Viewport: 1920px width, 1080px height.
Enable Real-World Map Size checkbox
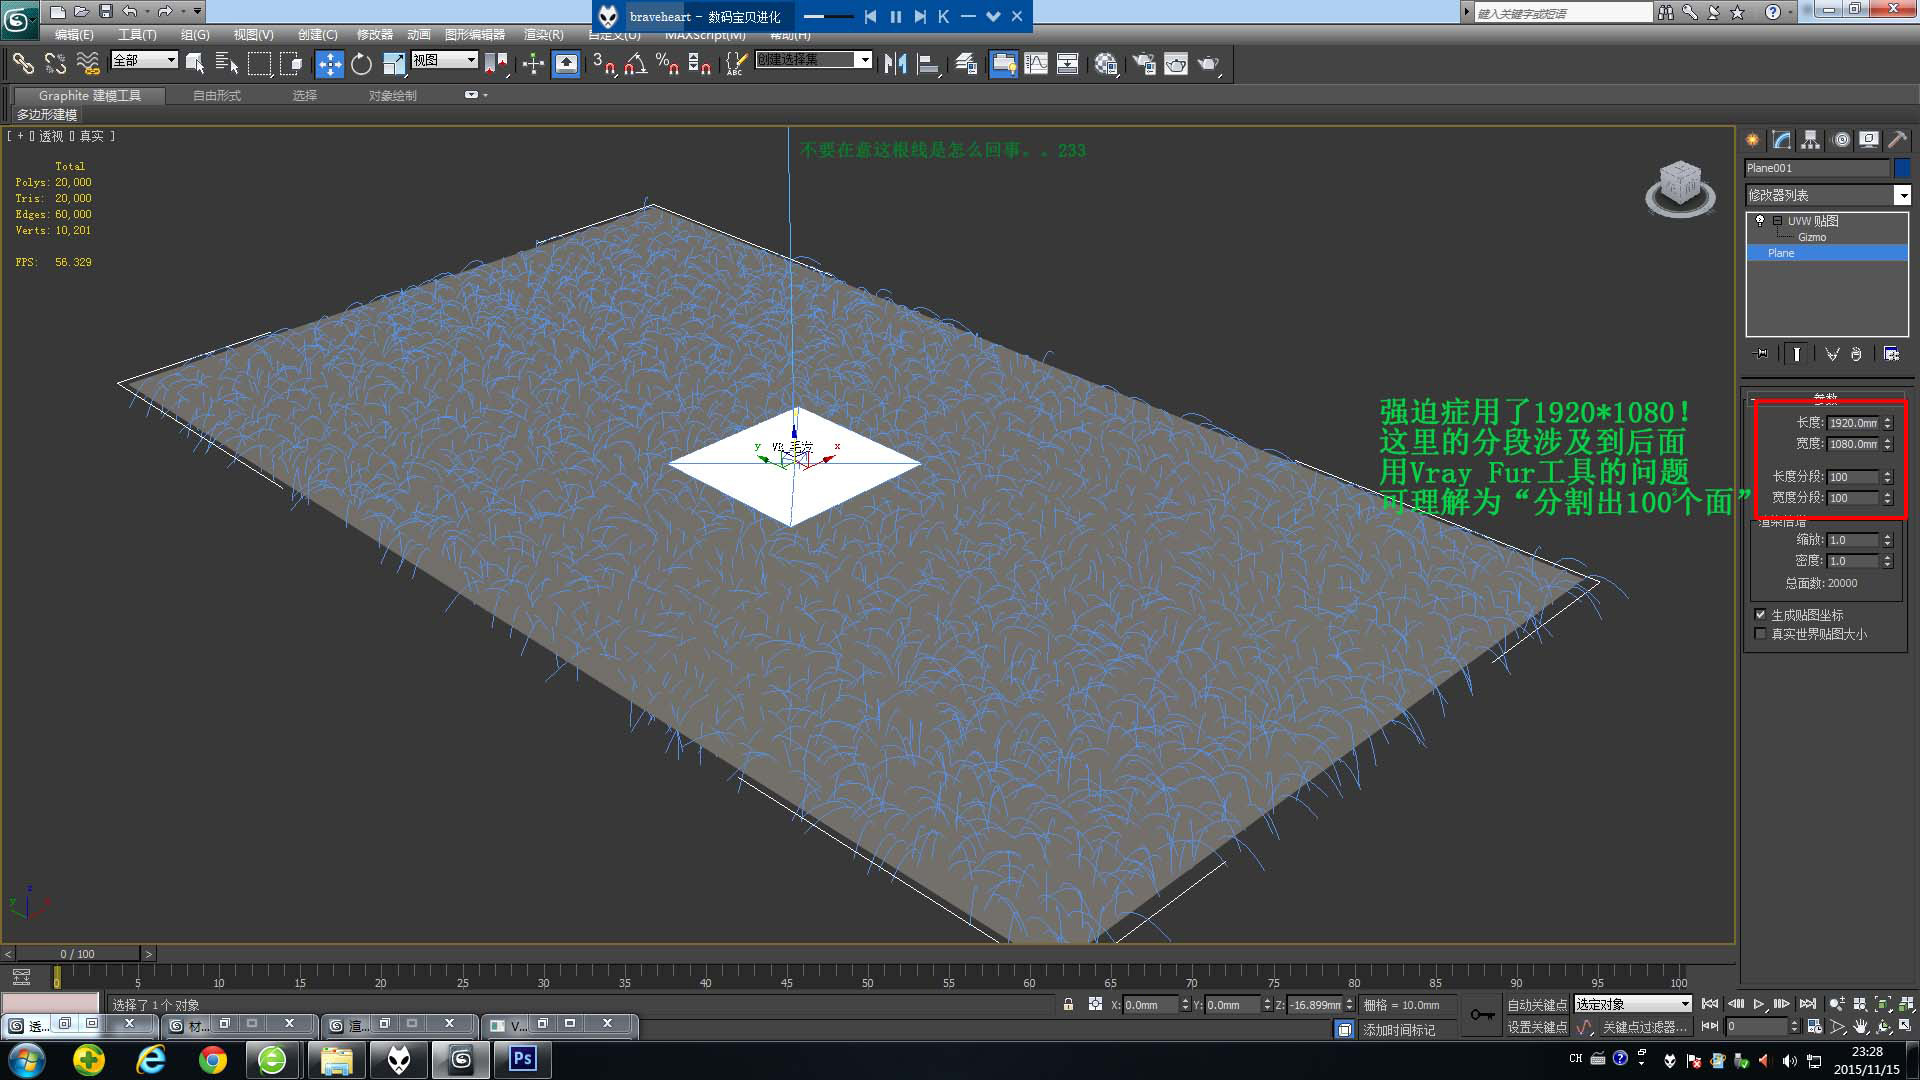pos(1760,634)
